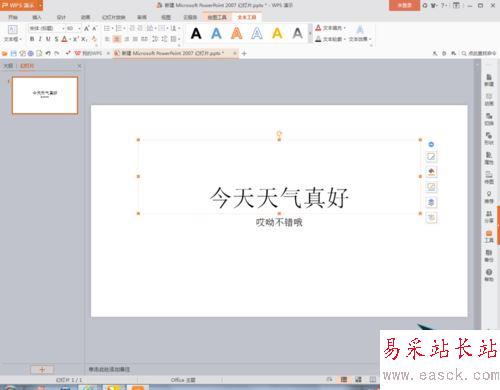
Task: Click the undo icon
Action: [48, 53]
